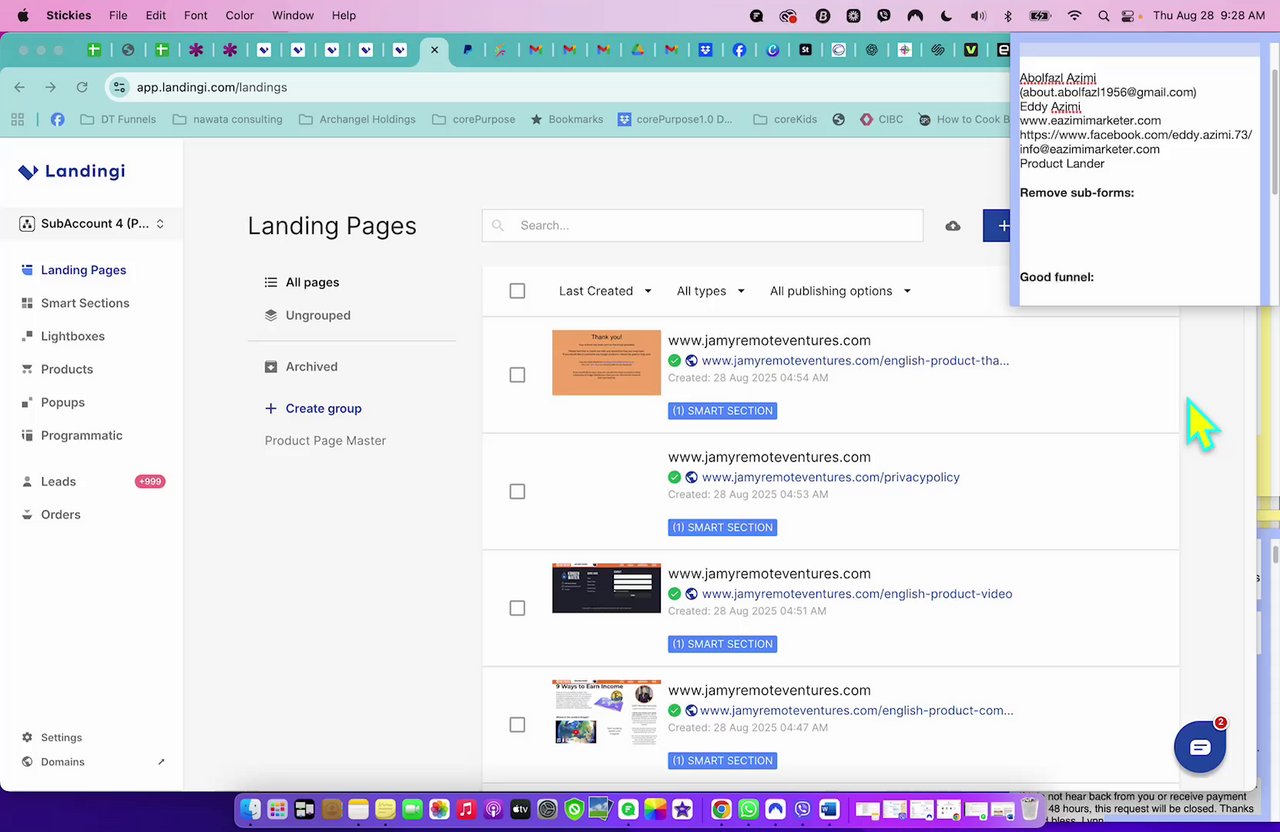Image resolution: width=1280 pixels, height=832 pixels.
Task: Select the english-product-tha... page checkbox
Action: click(x=517, y=375)
